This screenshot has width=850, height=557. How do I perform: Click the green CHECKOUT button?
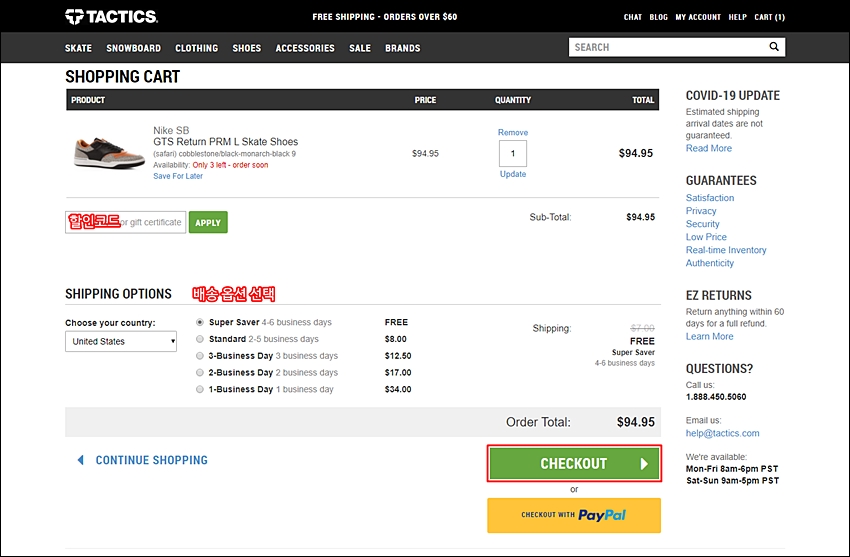(x=574, y=464)
